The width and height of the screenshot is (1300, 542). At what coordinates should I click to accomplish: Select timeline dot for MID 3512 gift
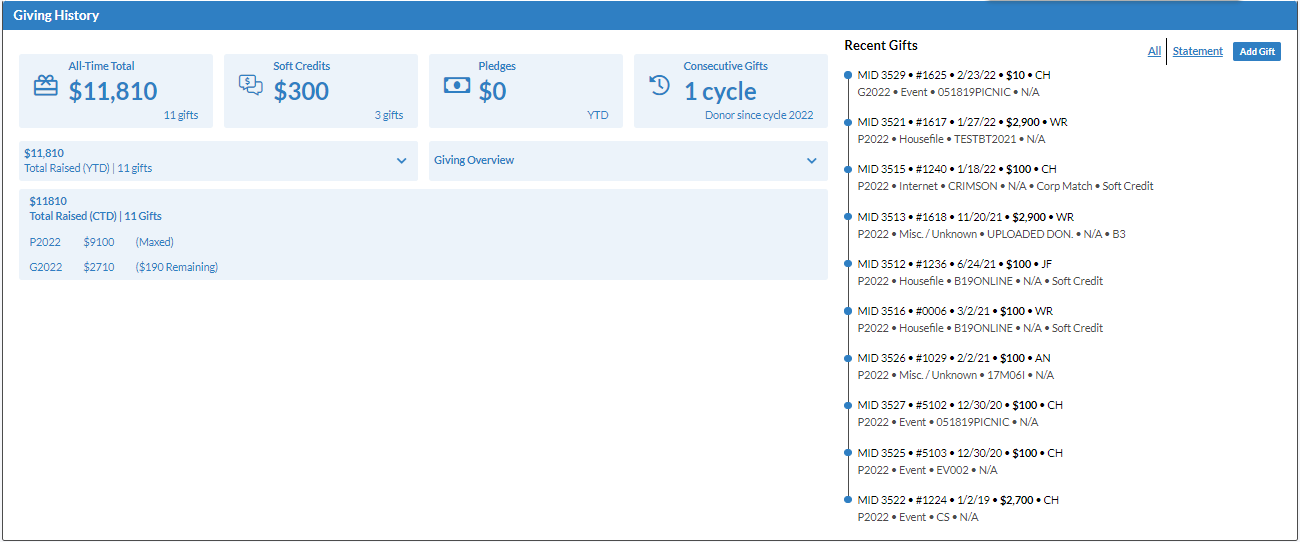[x=848, y=264]
